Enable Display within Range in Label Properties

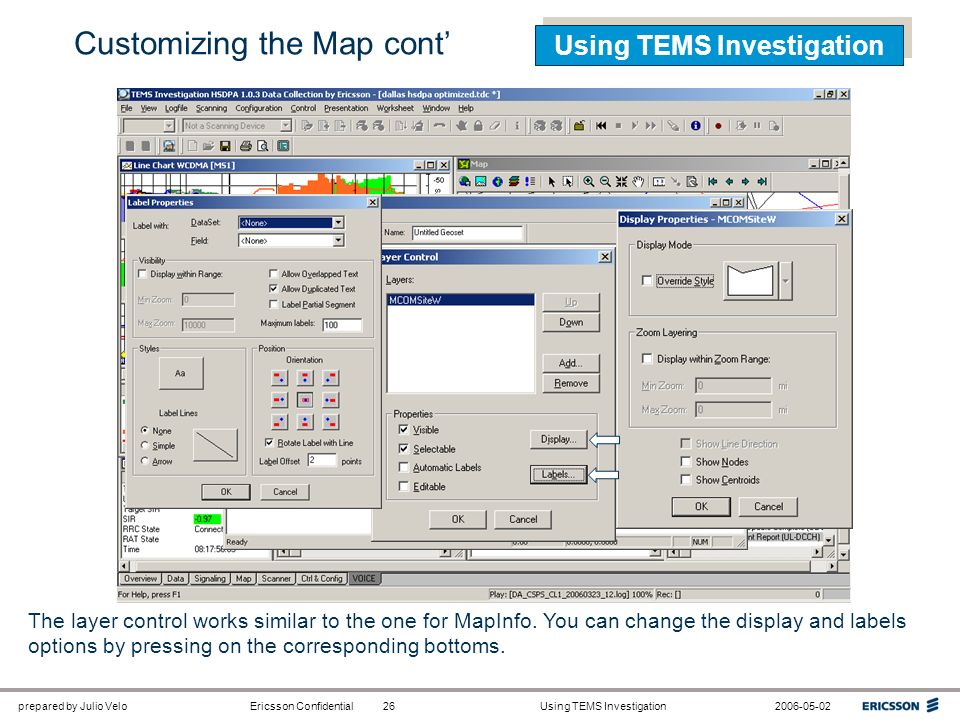142,274
